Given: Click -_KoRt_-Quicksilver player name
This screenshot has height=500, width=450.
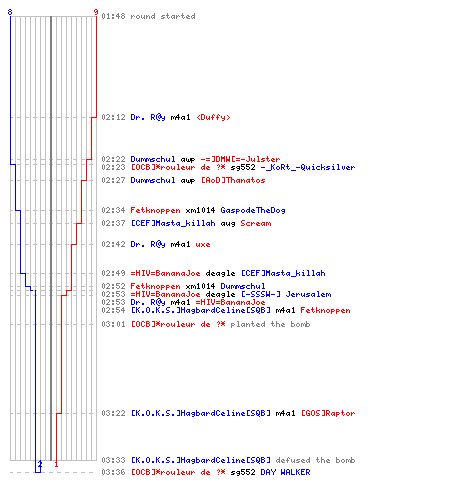Looking at the screenshot, I should coord(308,167).
